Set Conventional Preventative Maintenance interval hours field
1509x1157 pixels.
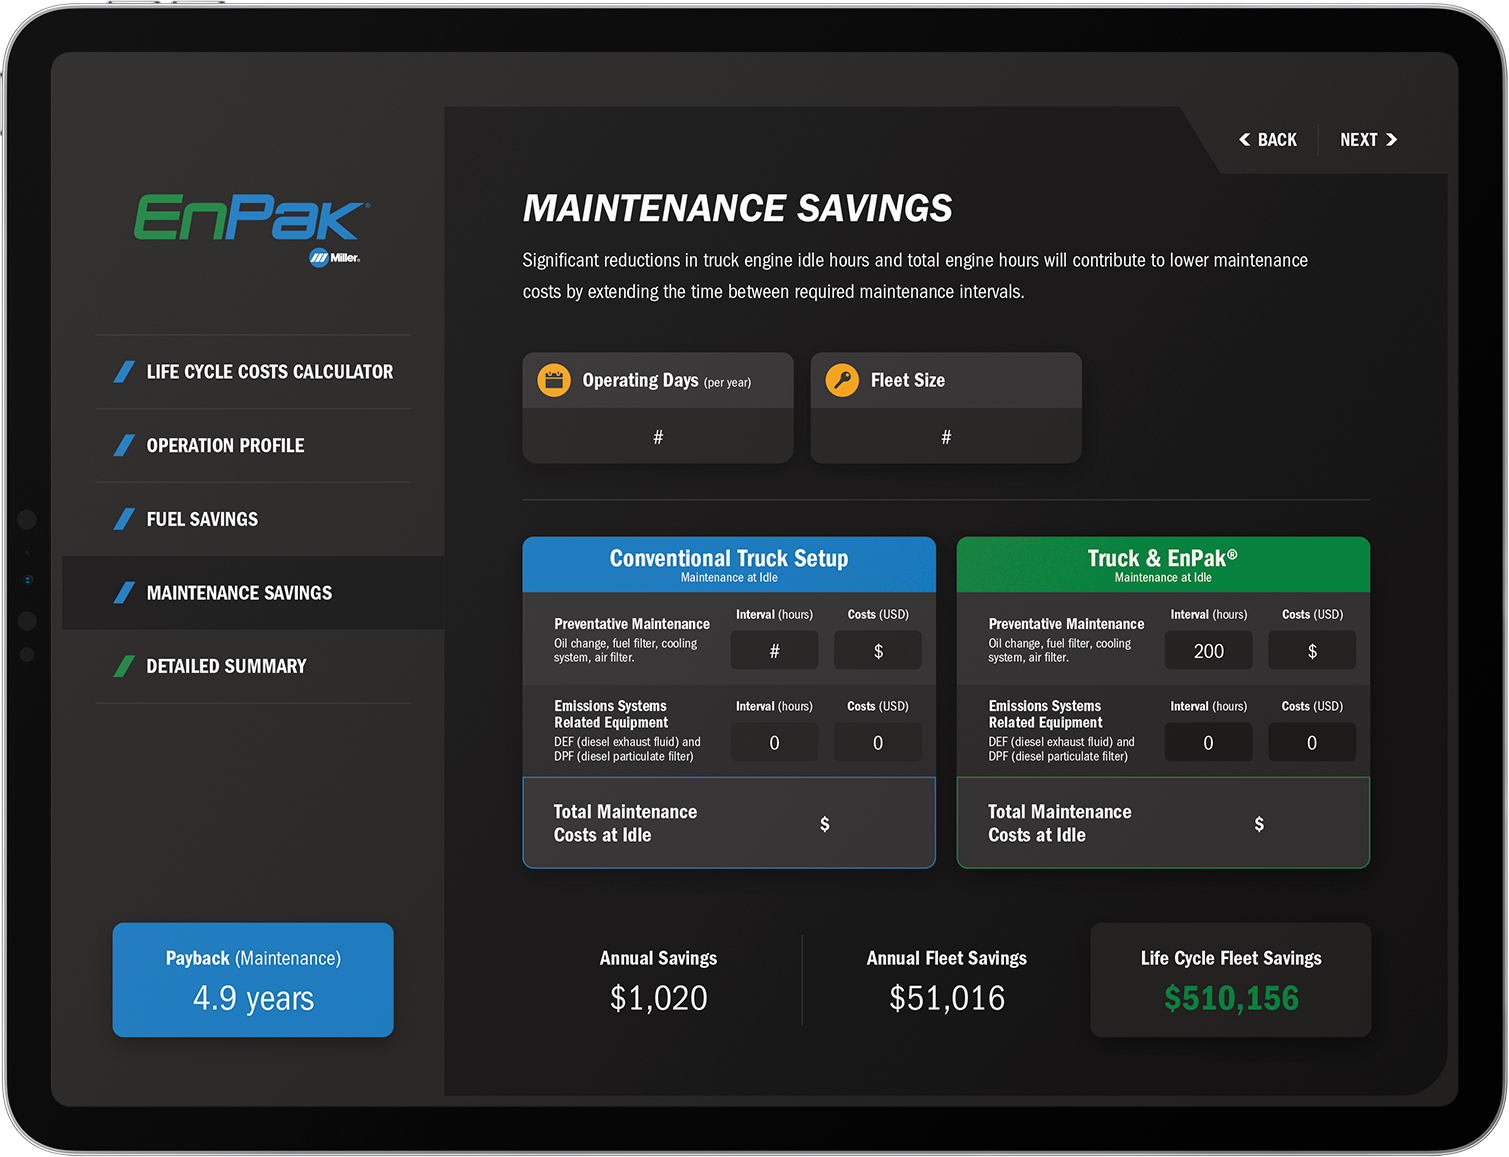click(x=774, y=651)
